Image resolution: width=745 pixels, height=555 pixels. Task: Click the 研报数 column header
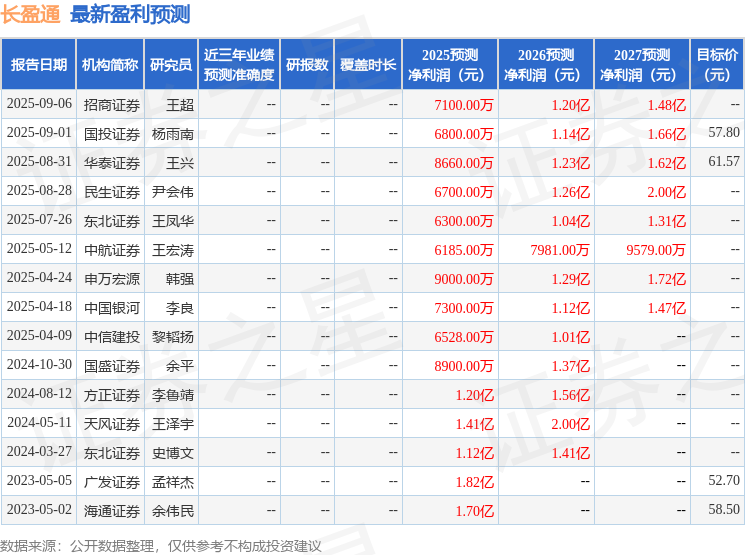coord(307,65)
